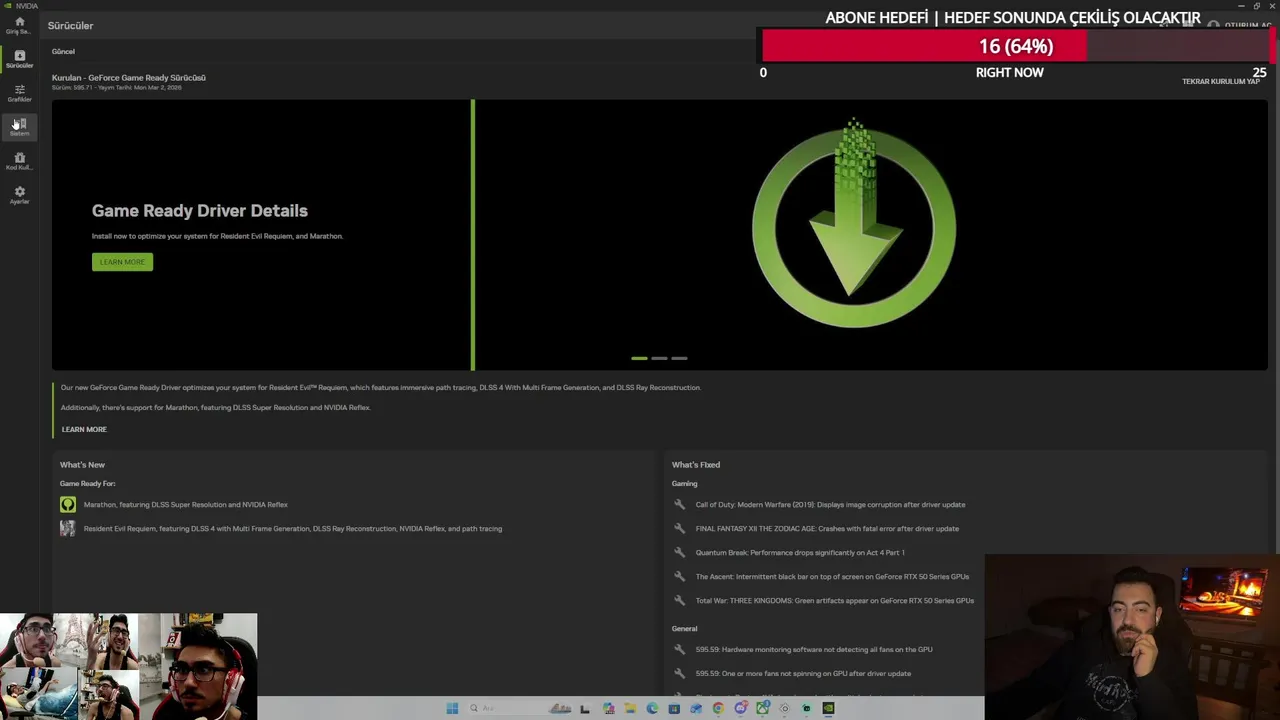Open the Grafikler sidebar icon

(x=19, y=93)
